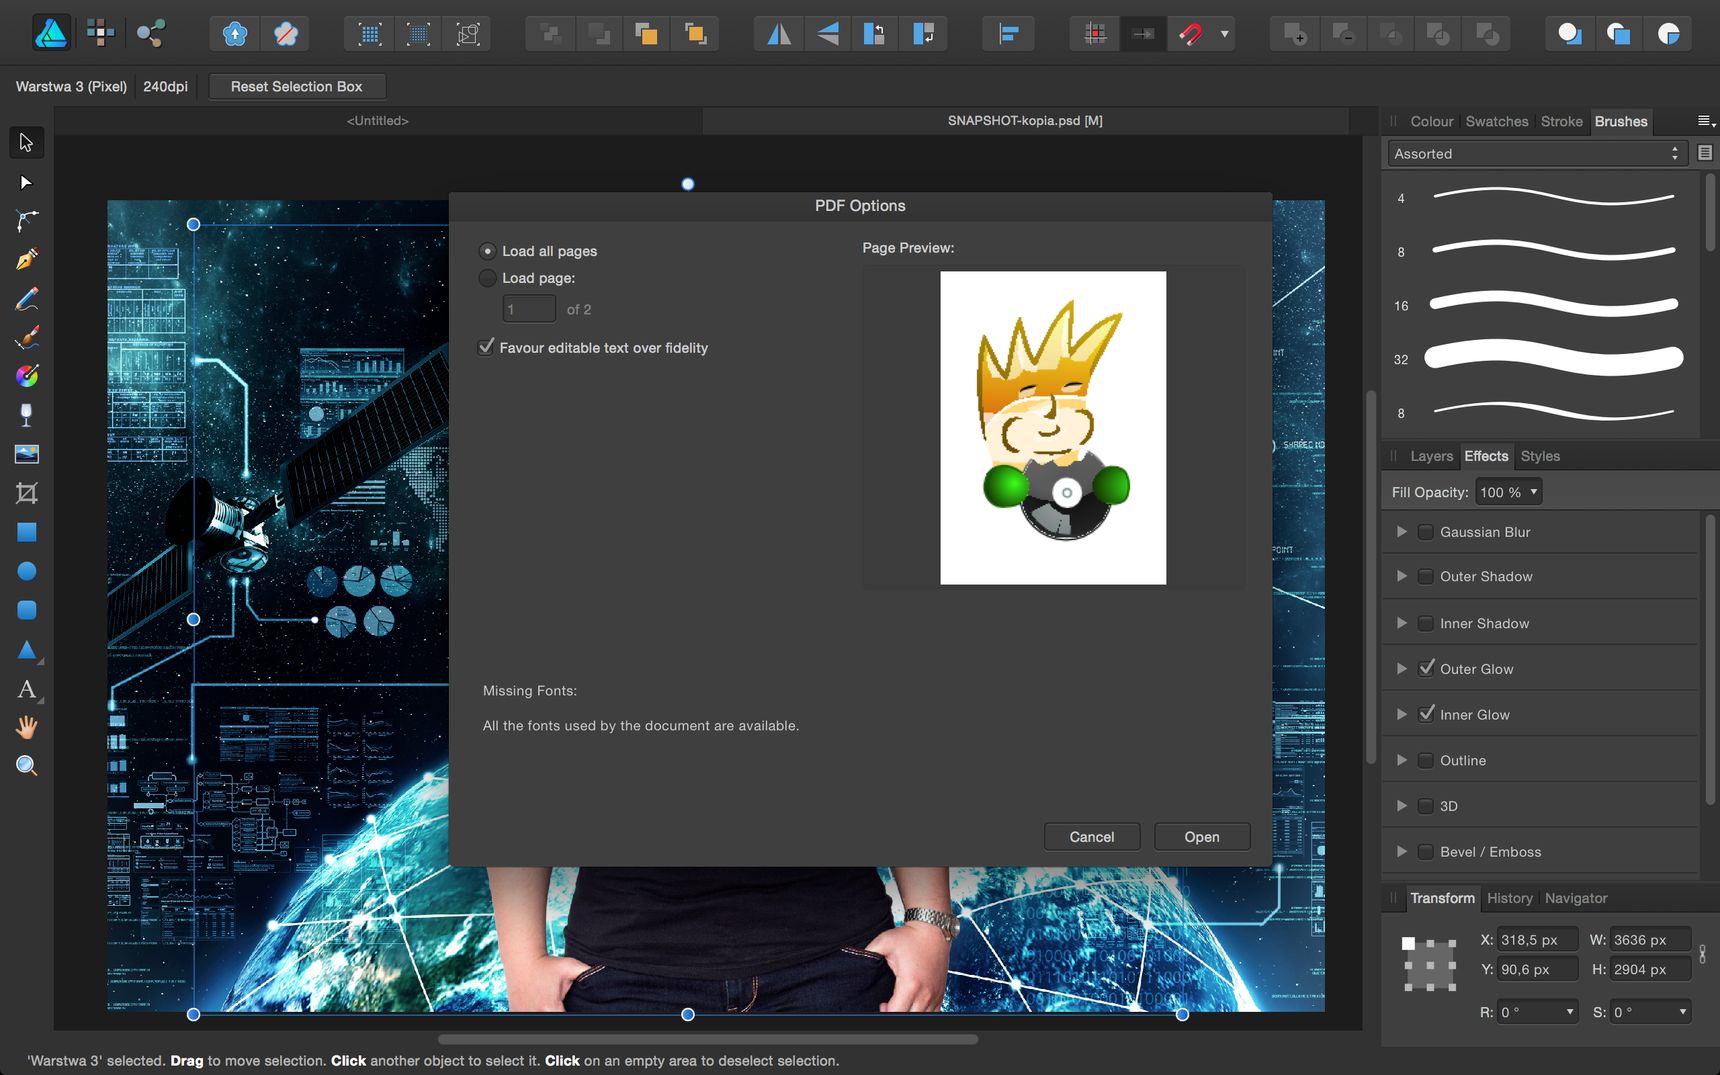Click the Move to Back icon
This screenshot has height=1075, width=1720.
click(550, 34)
